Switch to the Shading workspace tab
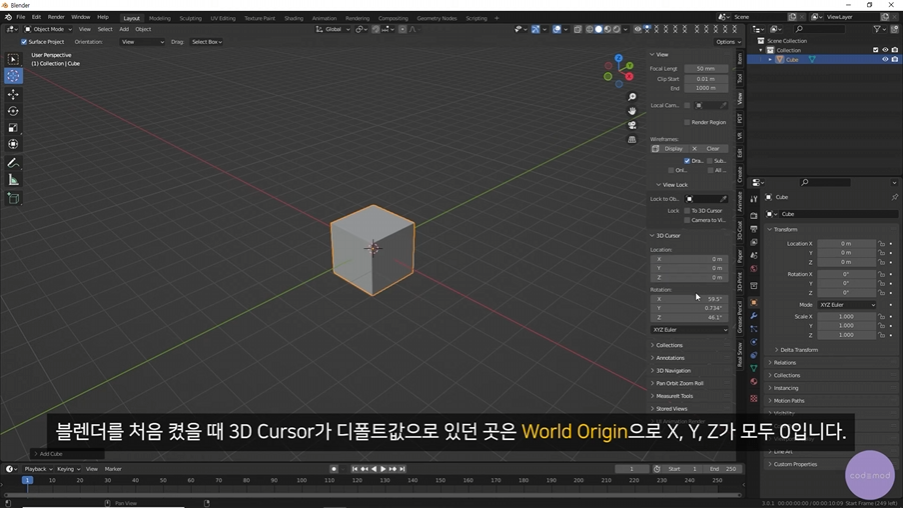Image resolution: width=903 pixels, height=508 pixels. click(293, 18)
